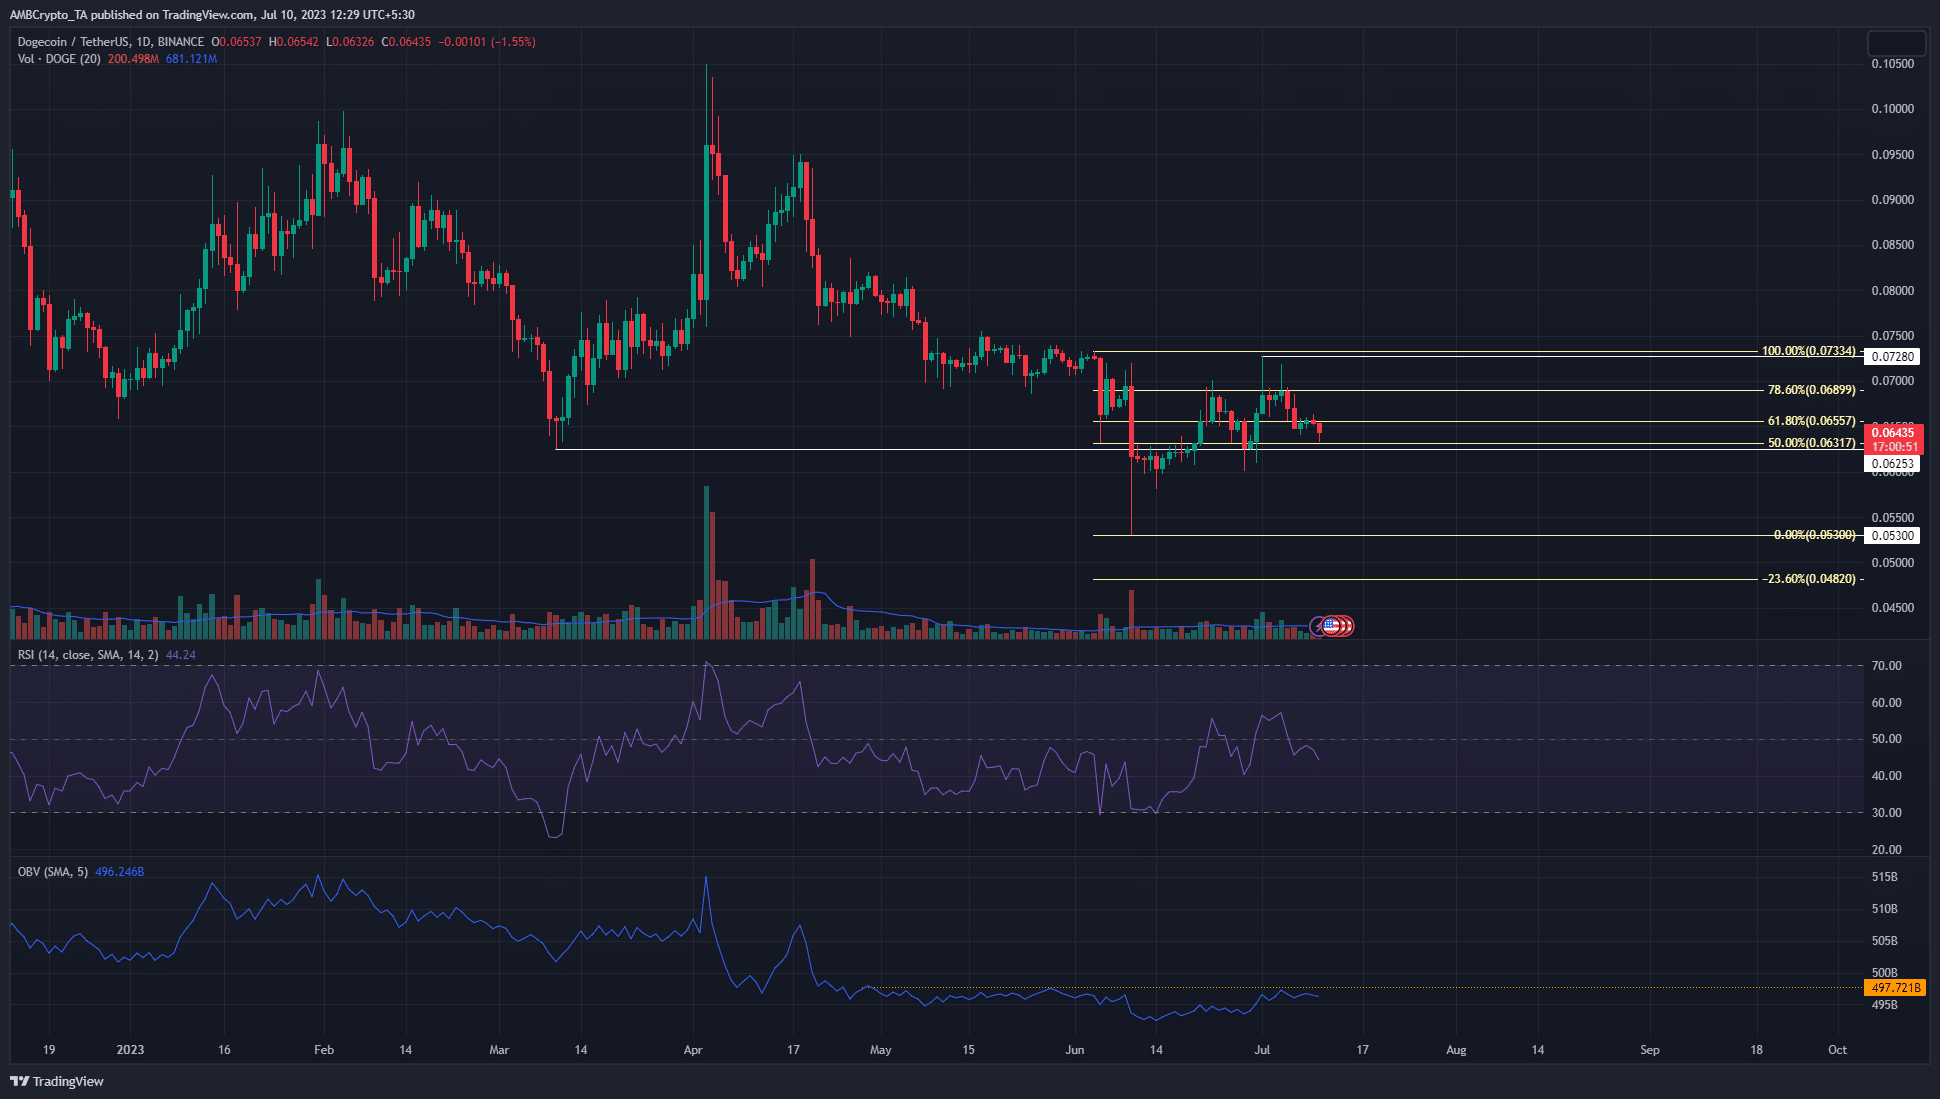Click the 50.00%(0.06317) Fibonacci label
The width and height of the screenshot is (1940, 1099).
(1811, 443)
